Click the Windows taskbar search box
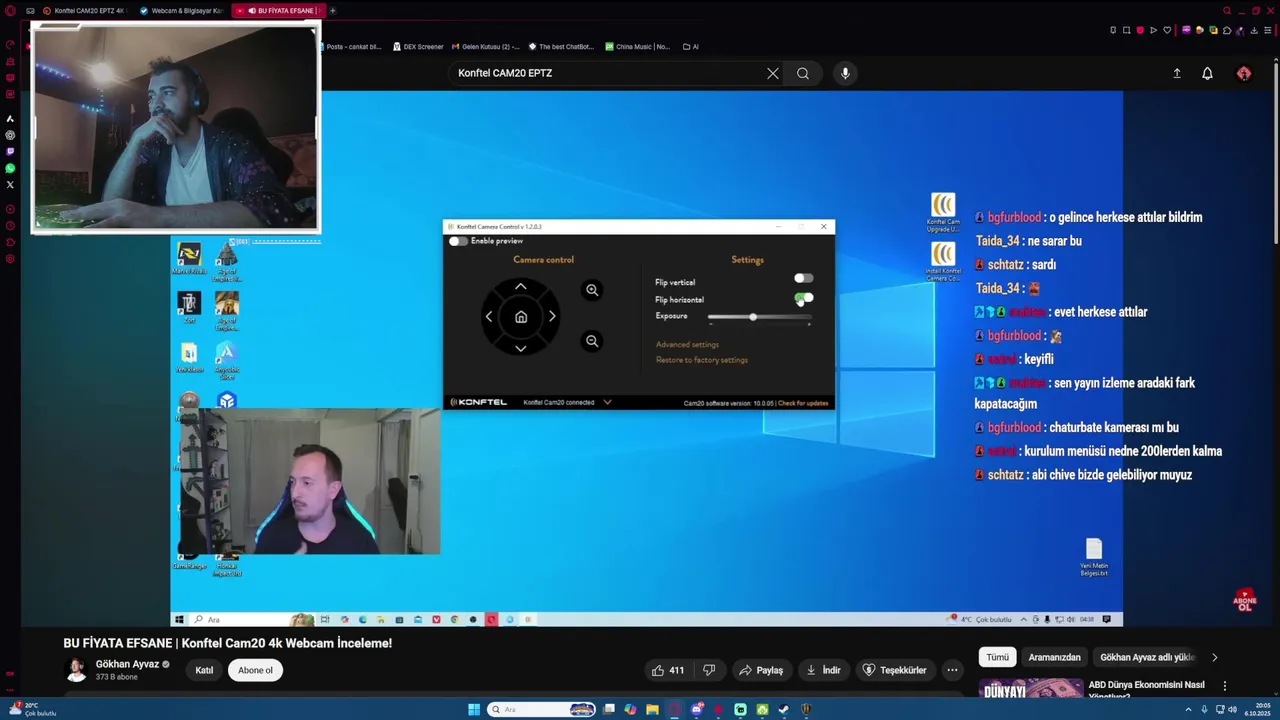This screenshot has width=1280, height=720. click(x=541, y=710)
